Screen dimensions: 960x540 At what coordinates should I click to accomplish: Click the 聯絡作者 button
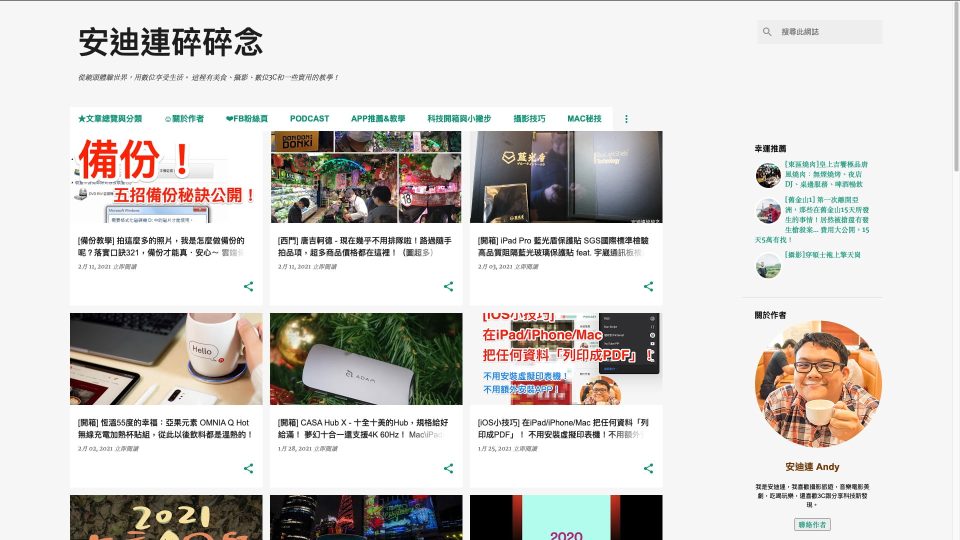tap(812, 525)
